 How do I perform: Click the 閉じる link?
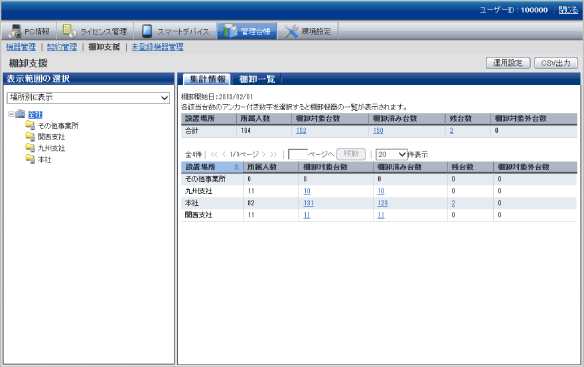click(568, 10)
